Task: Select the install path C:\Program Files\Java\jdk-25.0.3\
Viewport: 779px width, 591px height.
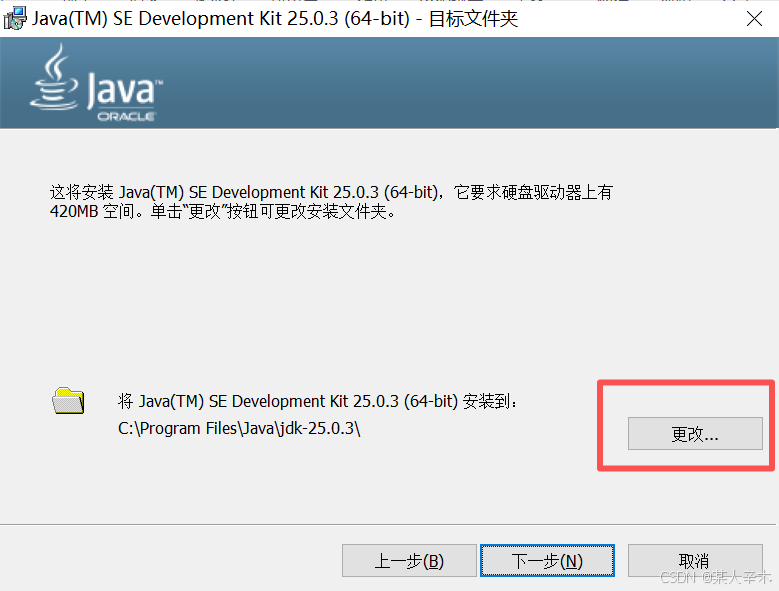Action: [x=239, y=428]
